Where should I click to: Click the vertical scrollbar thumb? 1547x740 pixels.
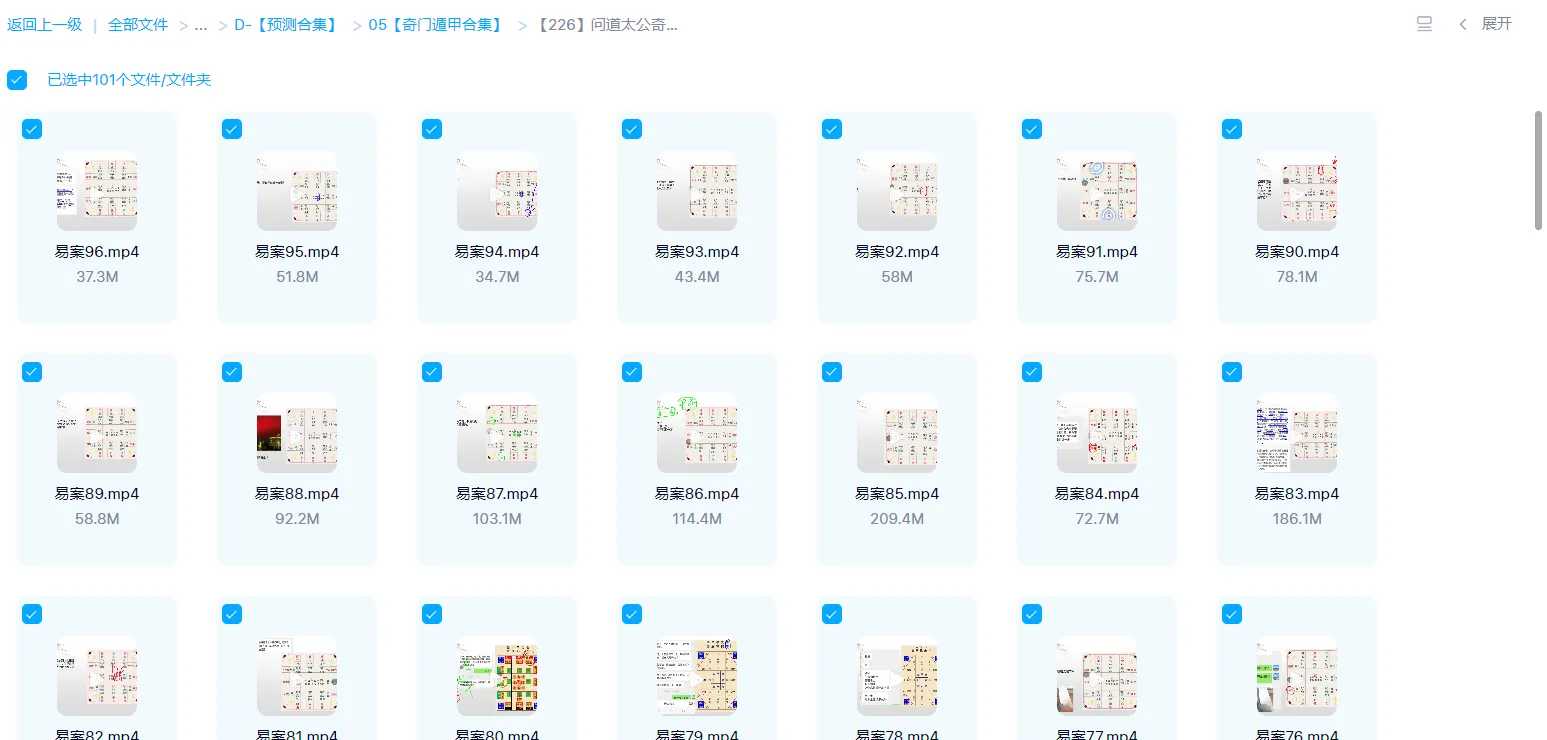pyautogui.click(x=1539, y=171)
